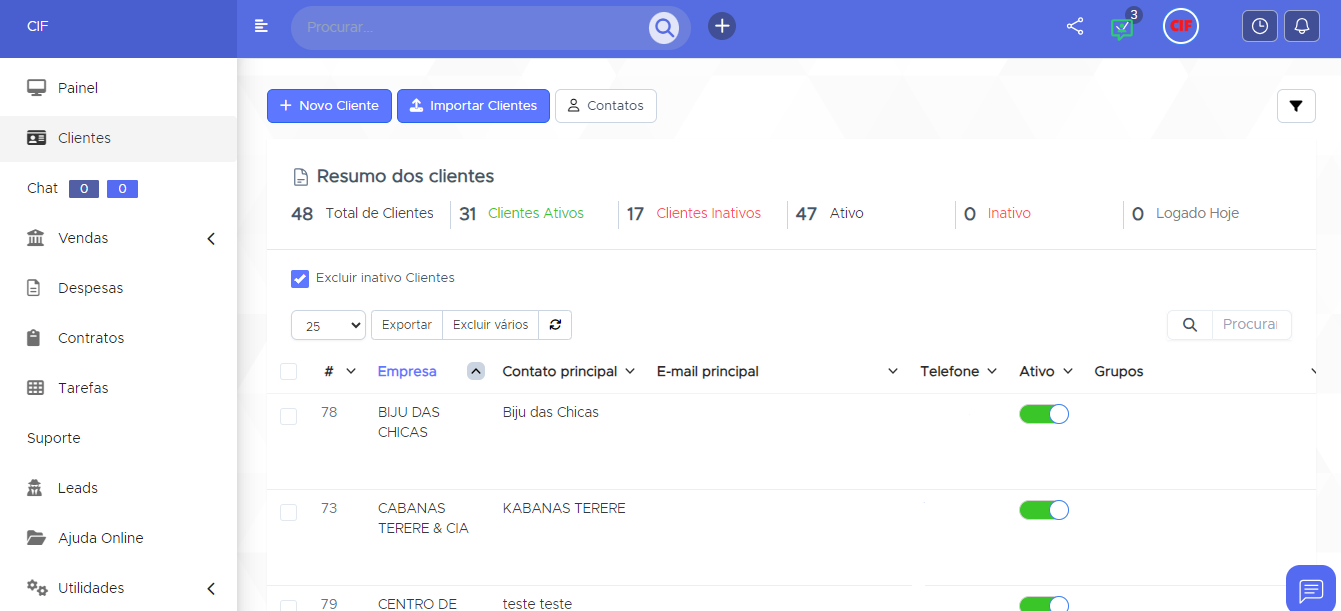Uncheck Excluir inativo Clientes checkbox
Screen dimensions: 1341x611
click(x=300, y=278)
